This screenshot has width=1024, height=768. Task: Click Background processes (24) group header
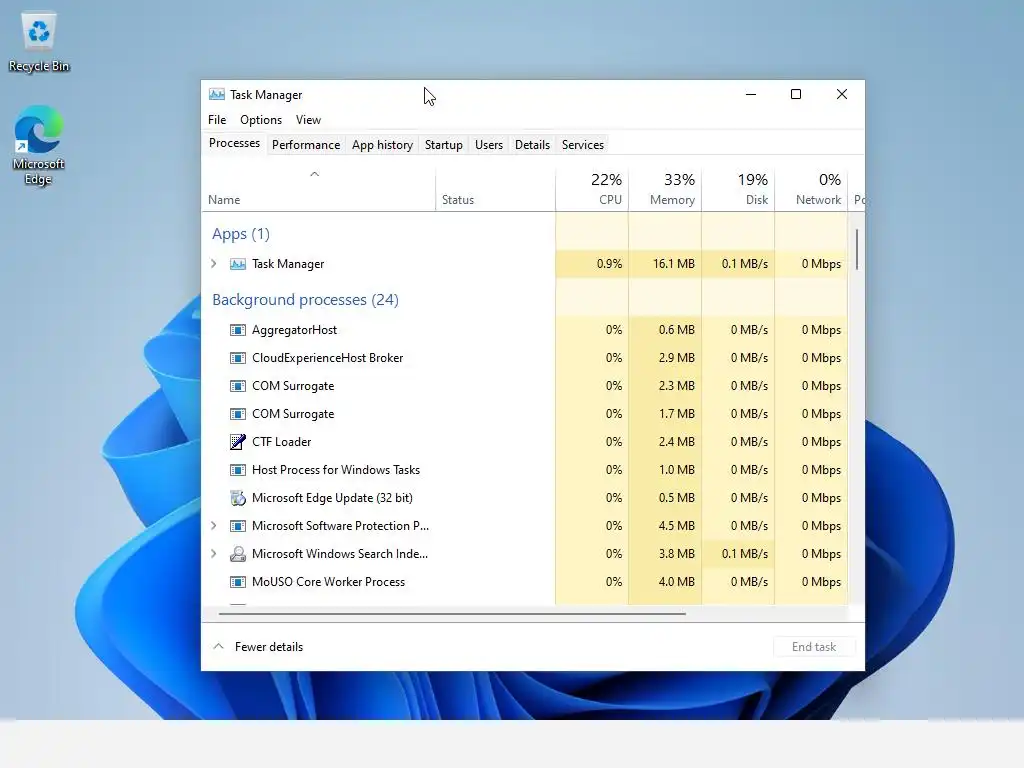click(305, 300)
